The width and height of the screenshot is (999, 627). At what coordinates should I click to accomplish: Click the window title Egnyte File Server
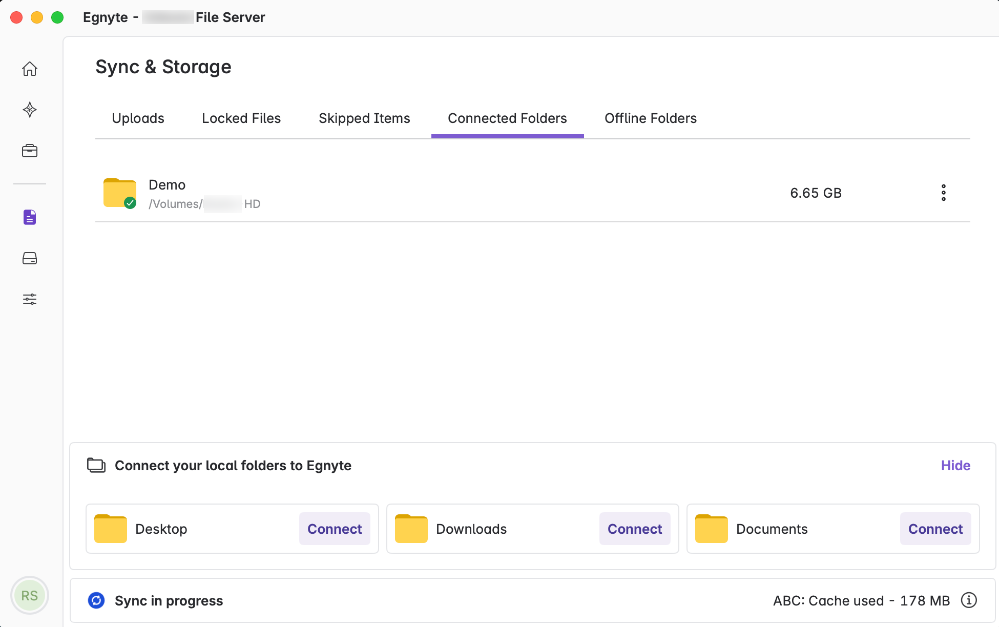174,17
